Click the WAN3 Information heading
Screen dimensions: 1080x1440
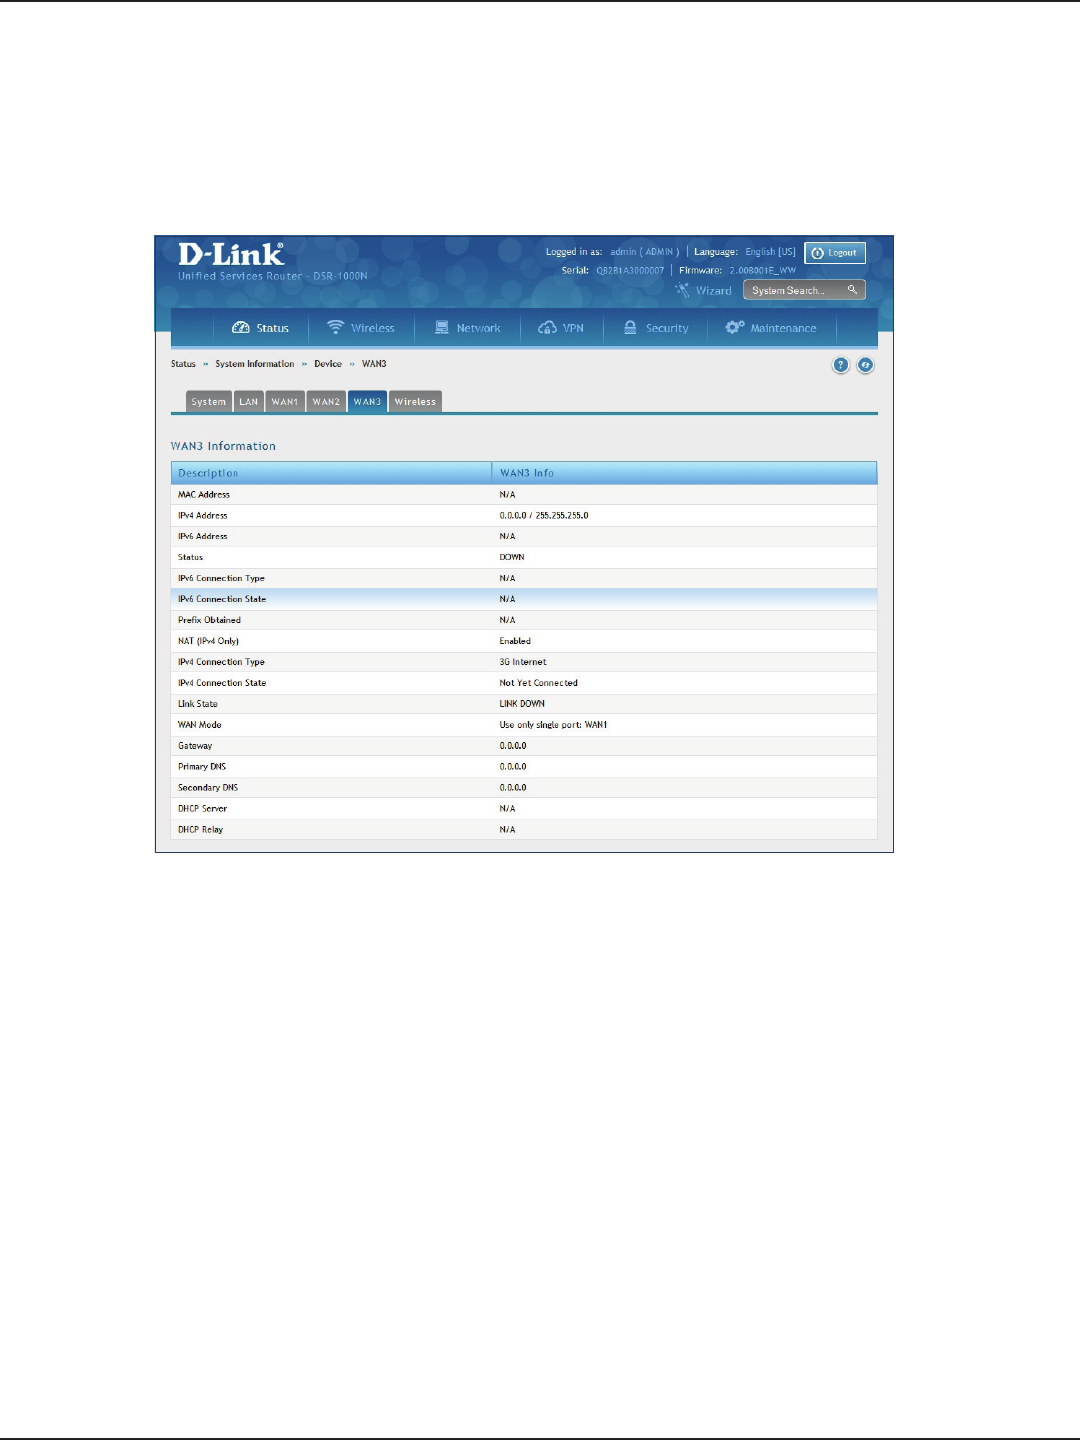(223, 446)
